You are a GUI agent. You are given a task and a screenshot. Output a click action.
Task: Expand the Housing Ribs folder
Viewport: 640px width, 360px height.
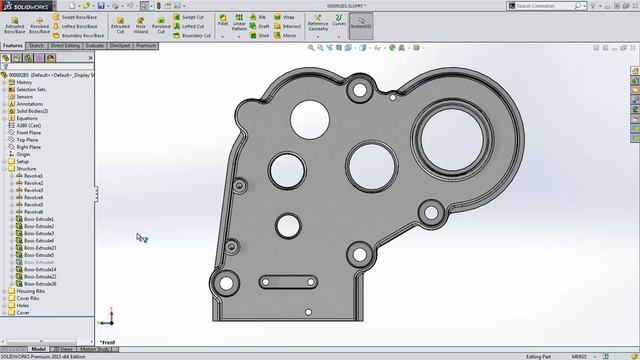[4, 291]
